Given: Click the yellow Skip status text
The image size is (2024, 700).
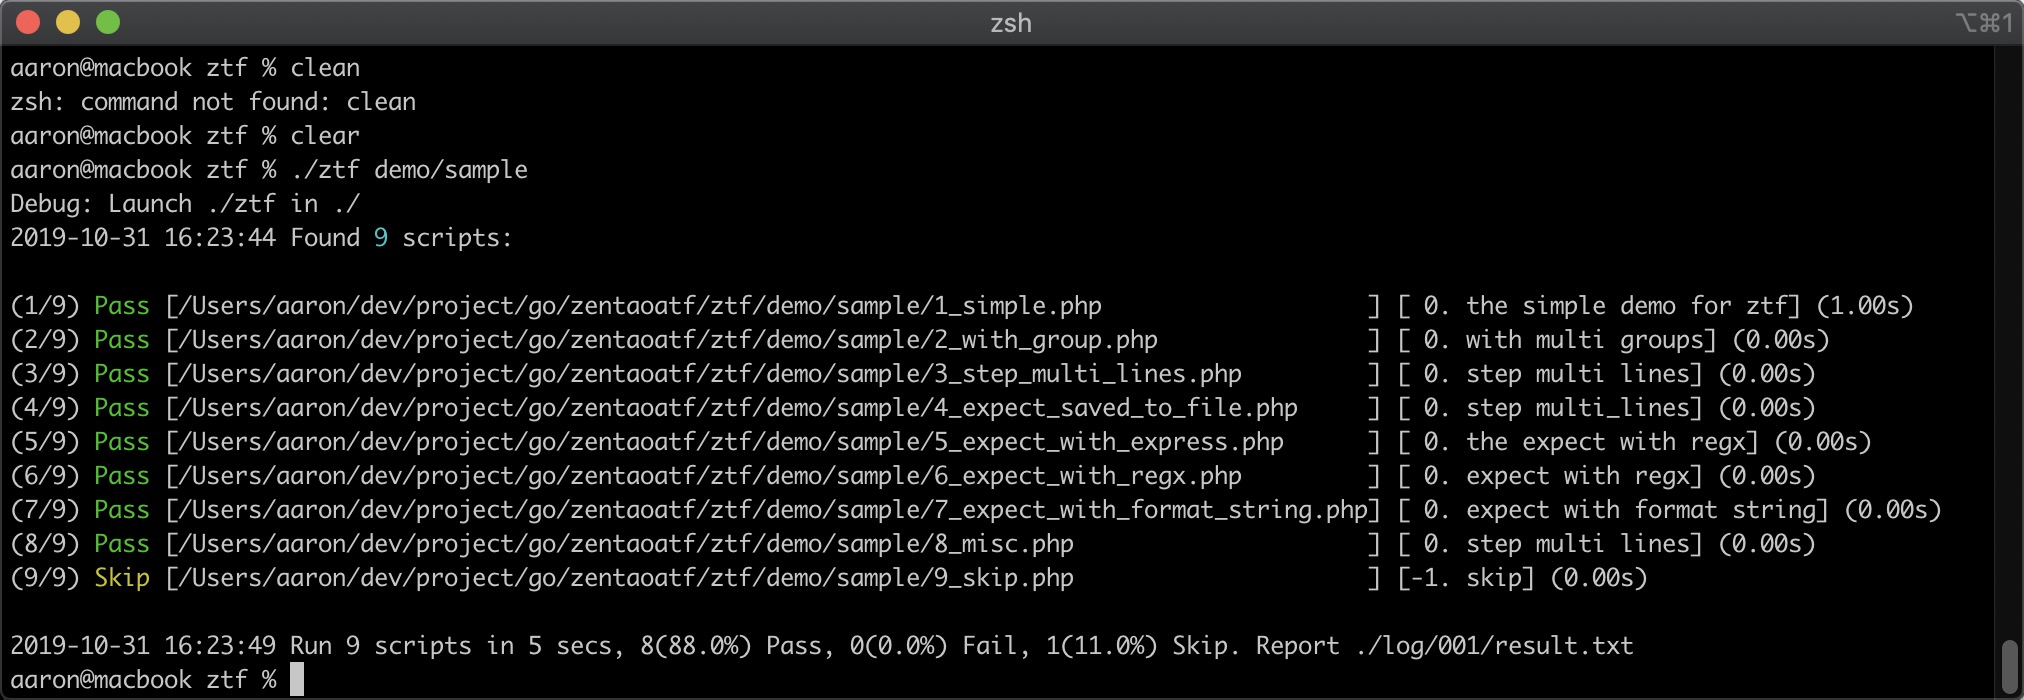Looking at the screenshot, I should (x=122, y=578).
